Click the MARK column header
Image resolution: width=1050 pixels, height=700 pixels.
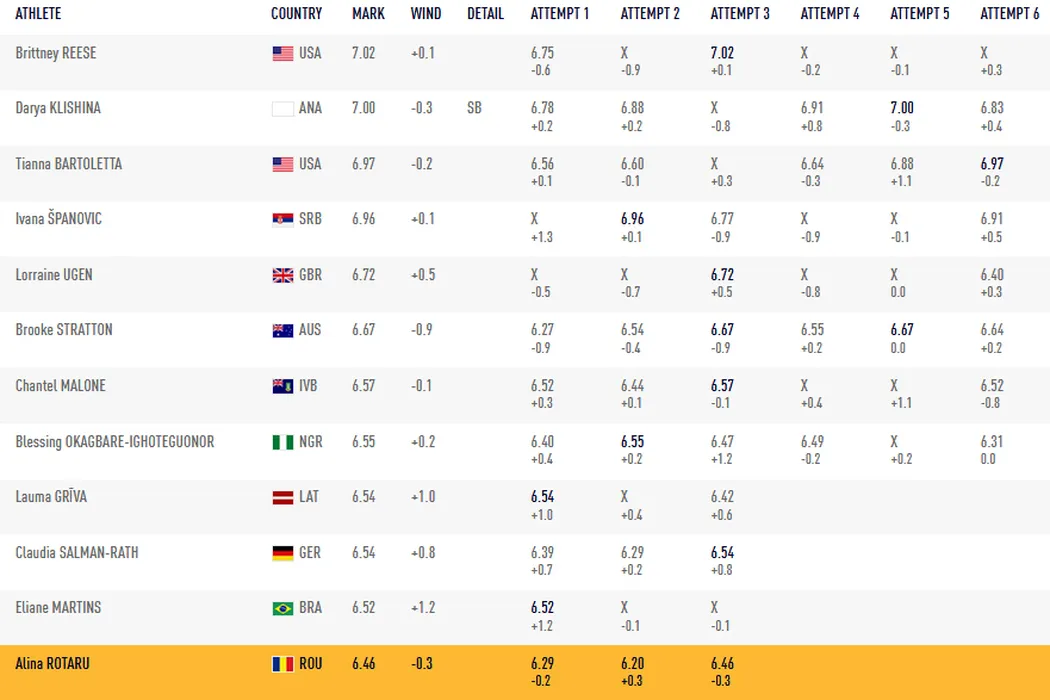(x=368, y=14)
